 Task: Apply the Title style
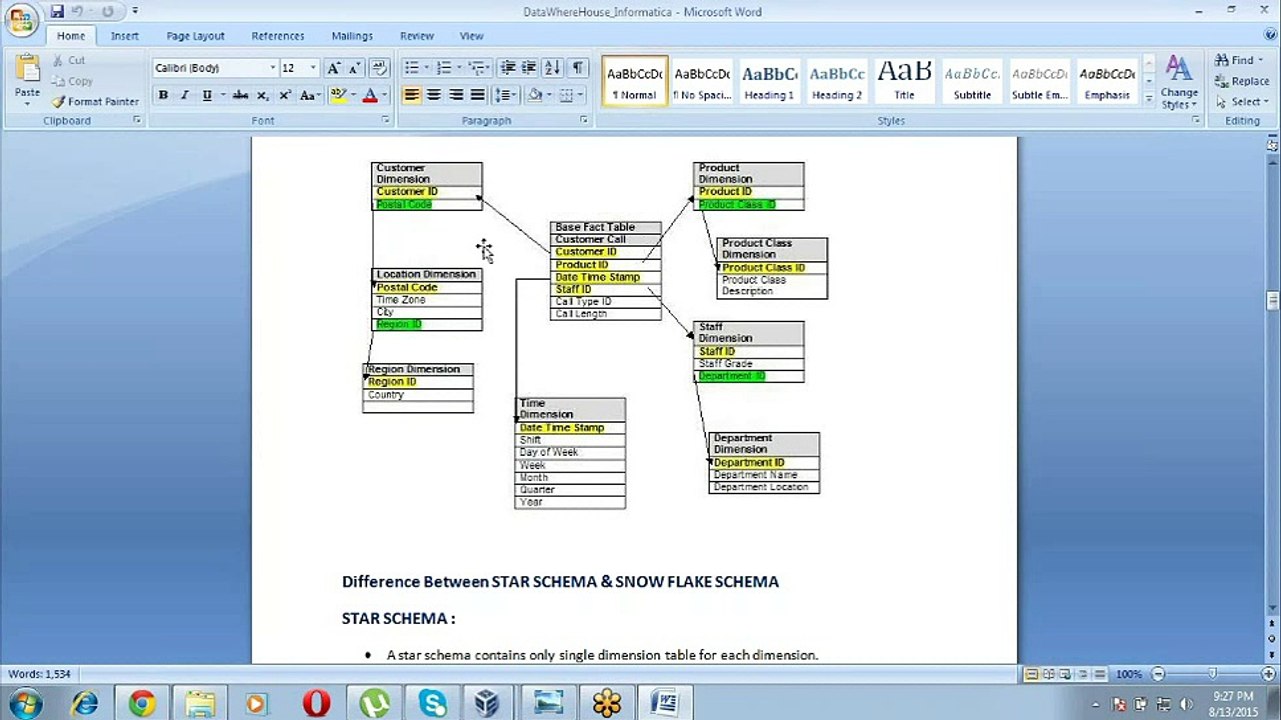[904, 81]
